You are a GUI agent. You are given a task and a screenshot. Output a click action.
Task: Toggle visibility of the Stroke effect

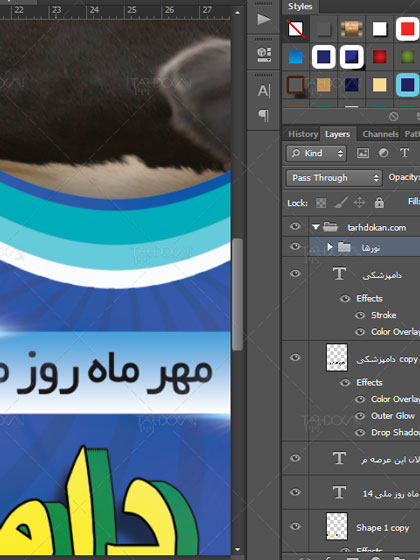360,315
